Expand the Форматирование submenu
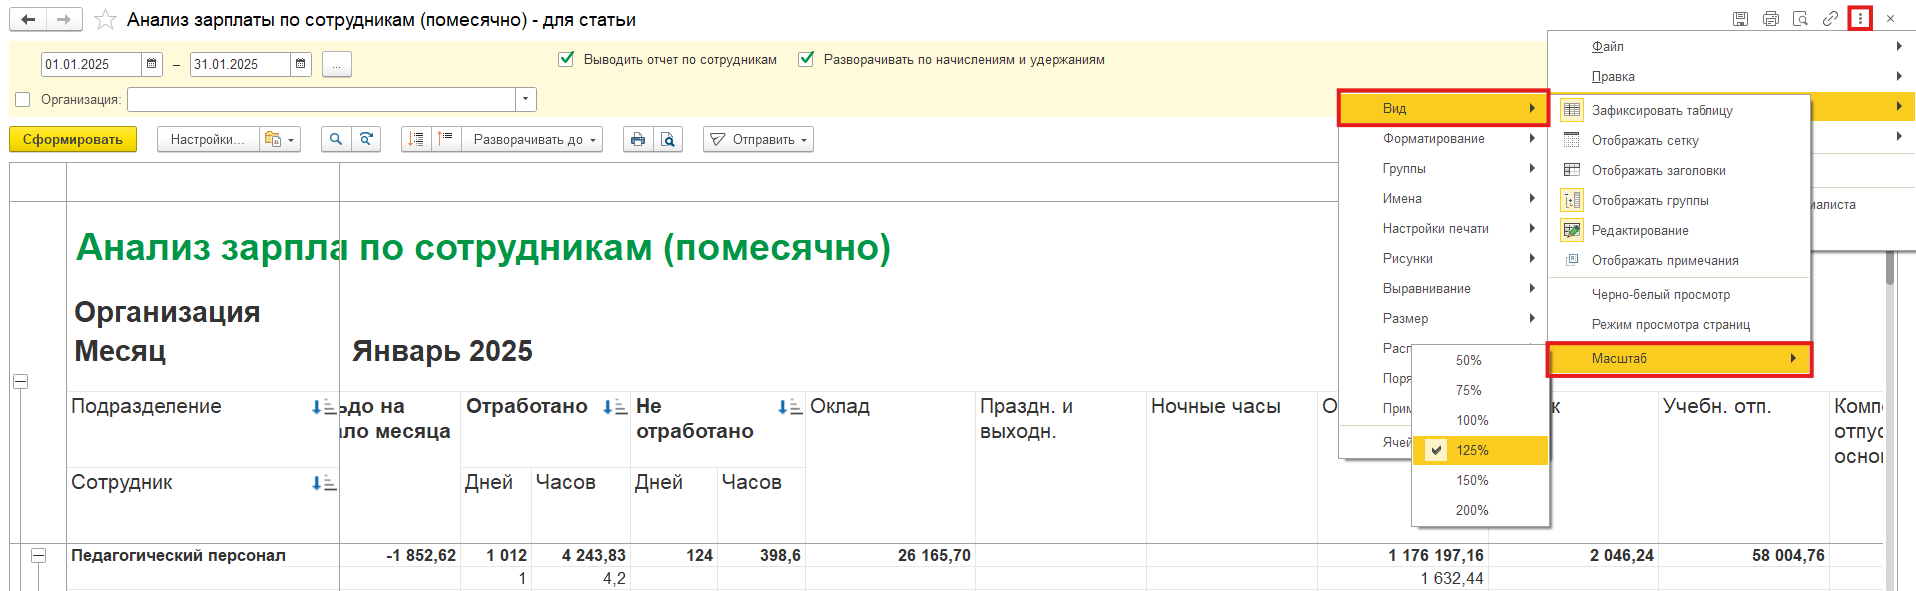1916x591 pixels. (x=1443, y=138)
